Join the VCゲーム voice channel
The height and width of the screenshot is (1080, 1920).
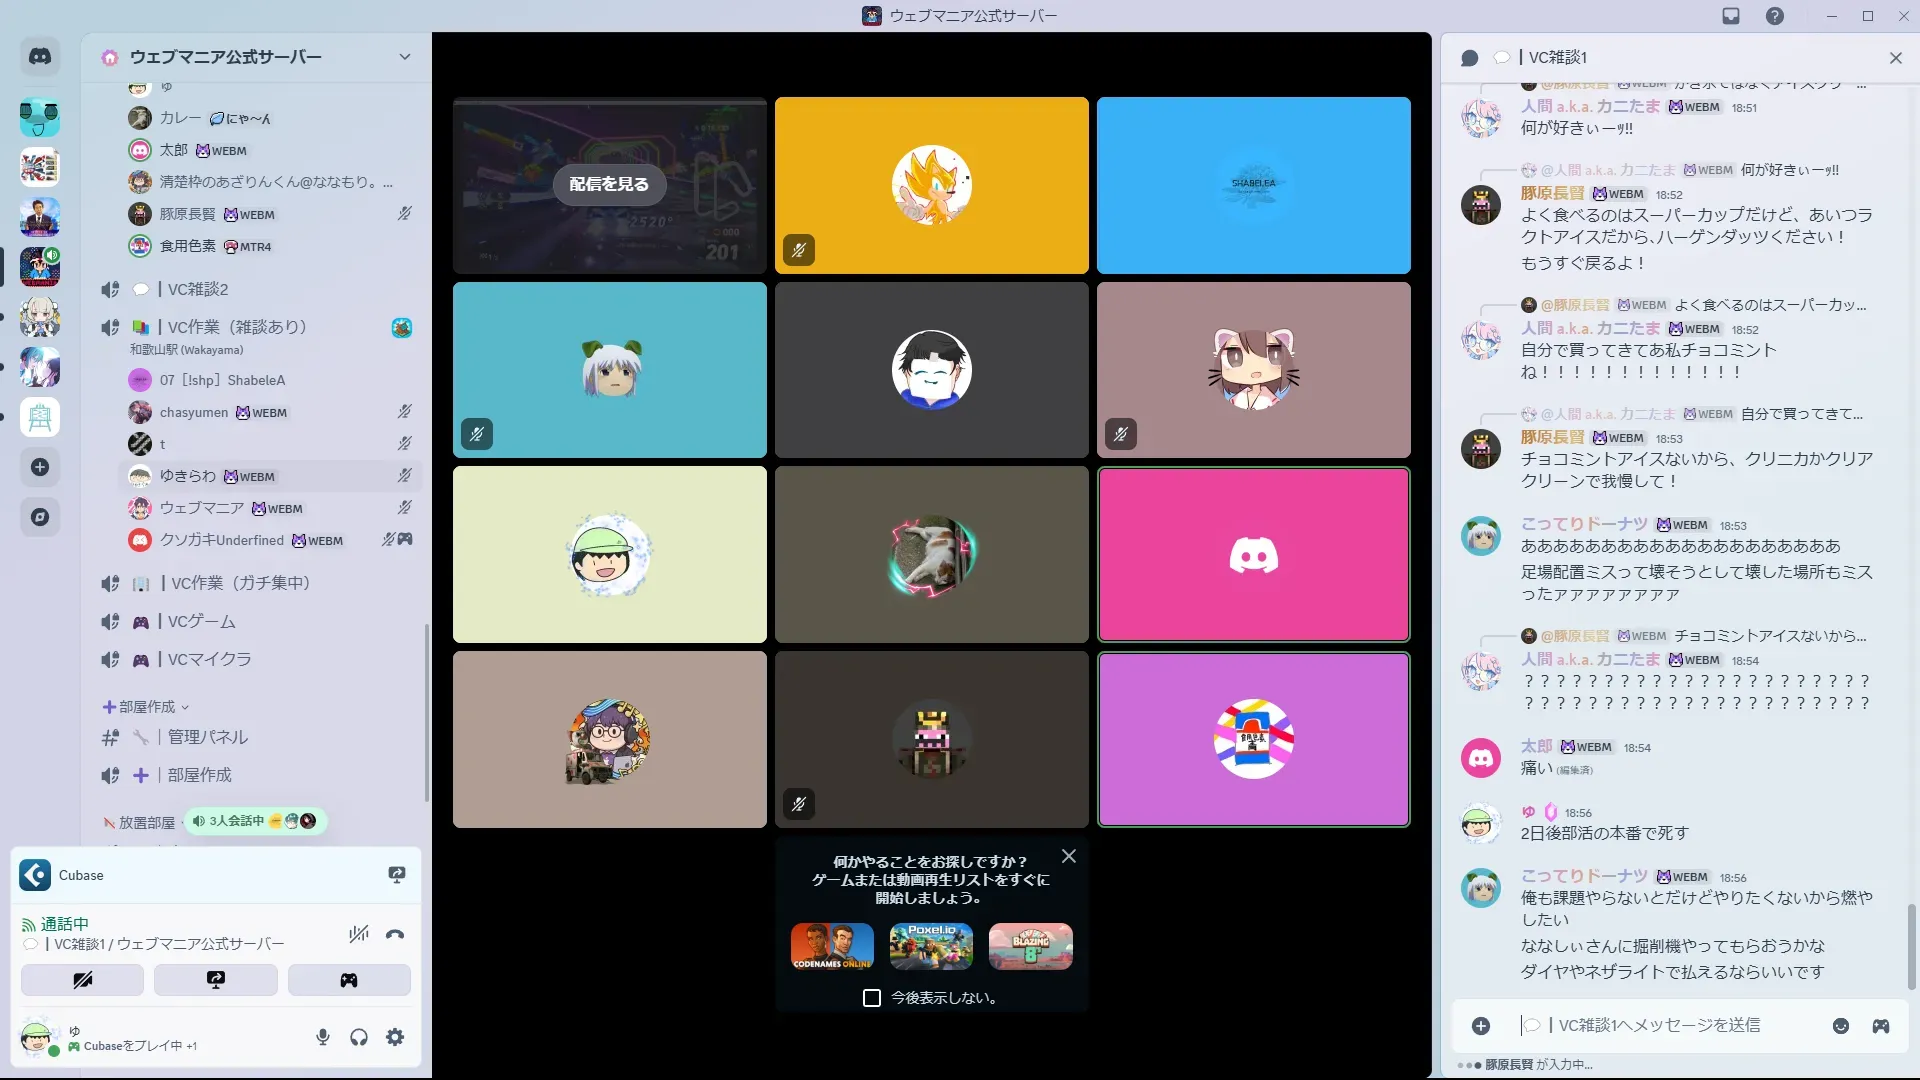click(x=201, y=622)
